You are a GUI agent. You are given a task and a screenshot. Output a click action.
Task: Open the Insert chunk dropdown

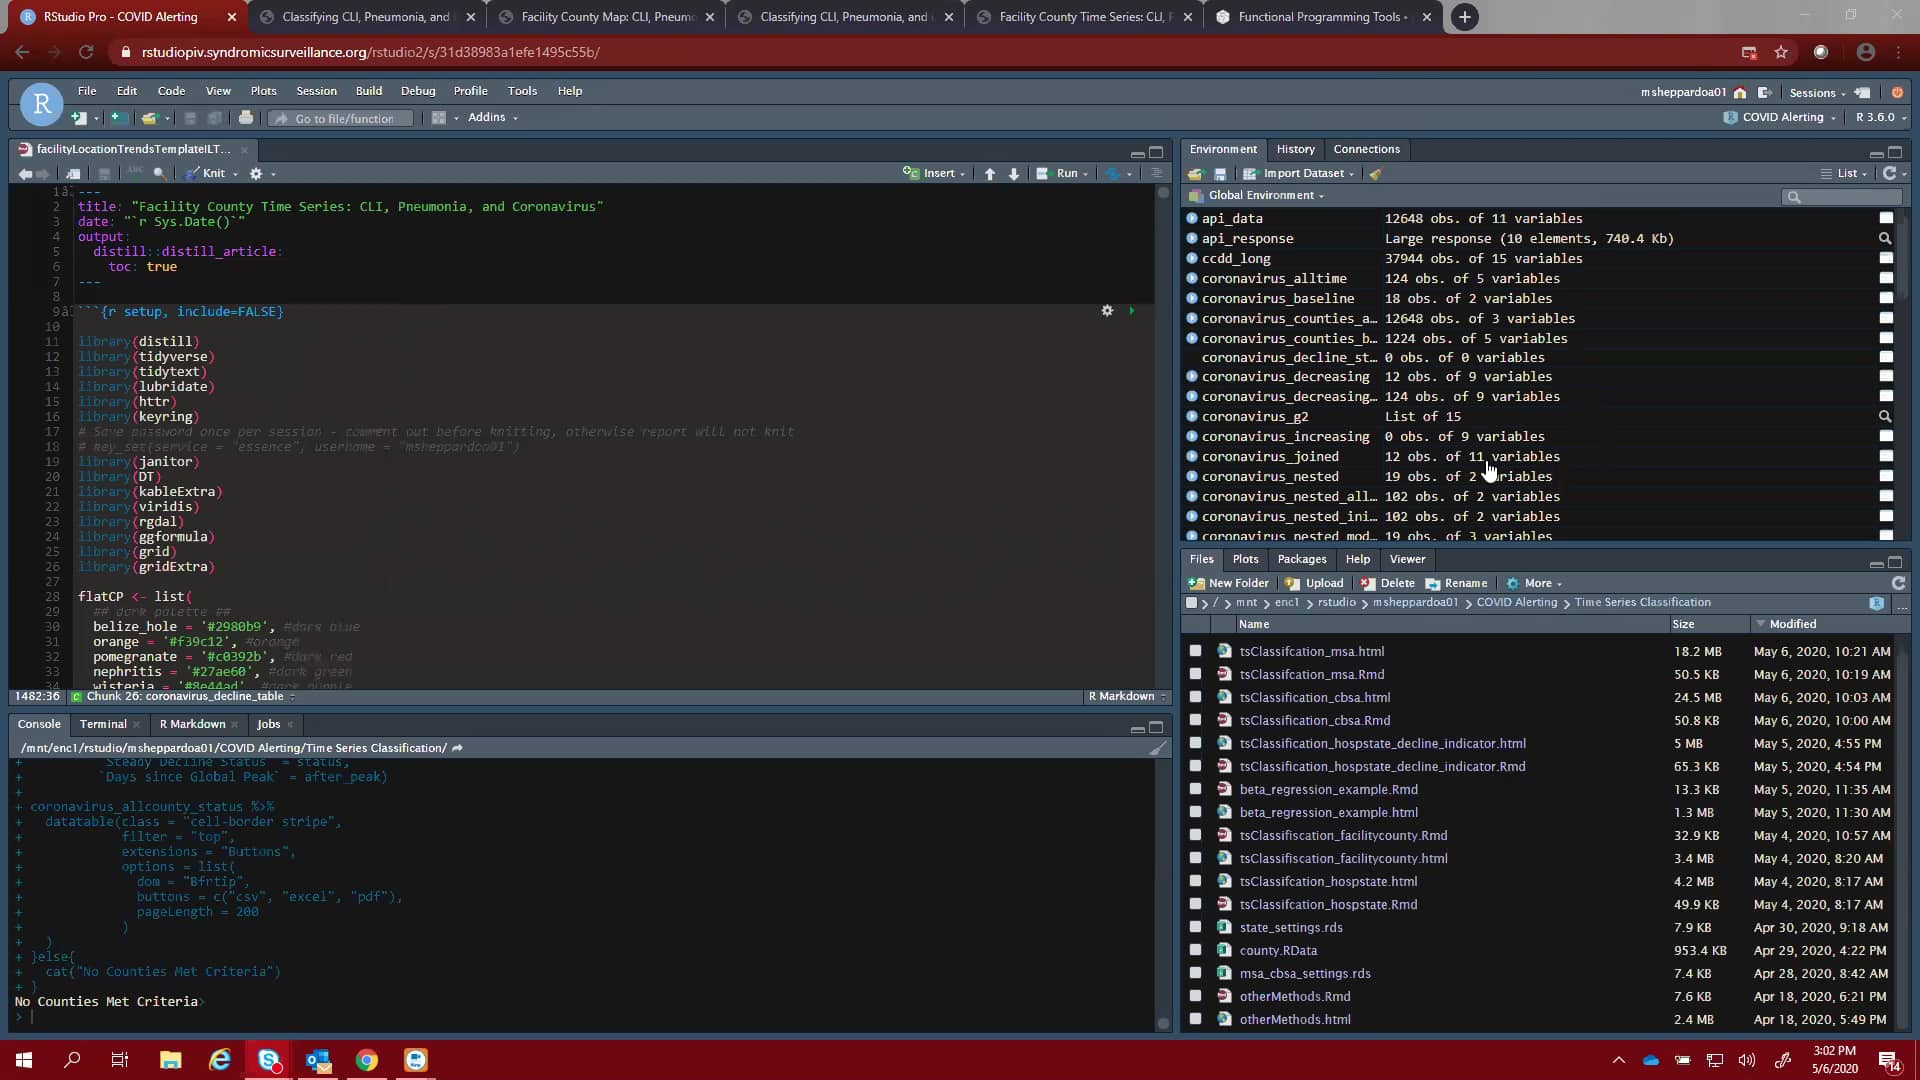pyautogui.click(x=935, y=173)
